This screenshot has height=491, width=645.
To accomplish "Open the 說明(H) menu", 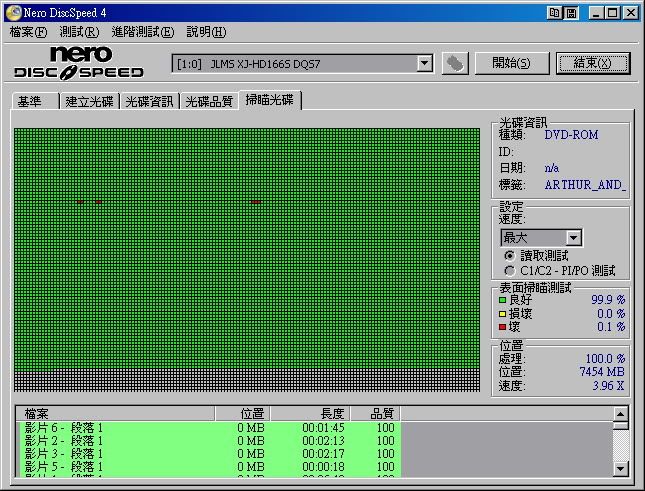I will (x=206, y=32).
